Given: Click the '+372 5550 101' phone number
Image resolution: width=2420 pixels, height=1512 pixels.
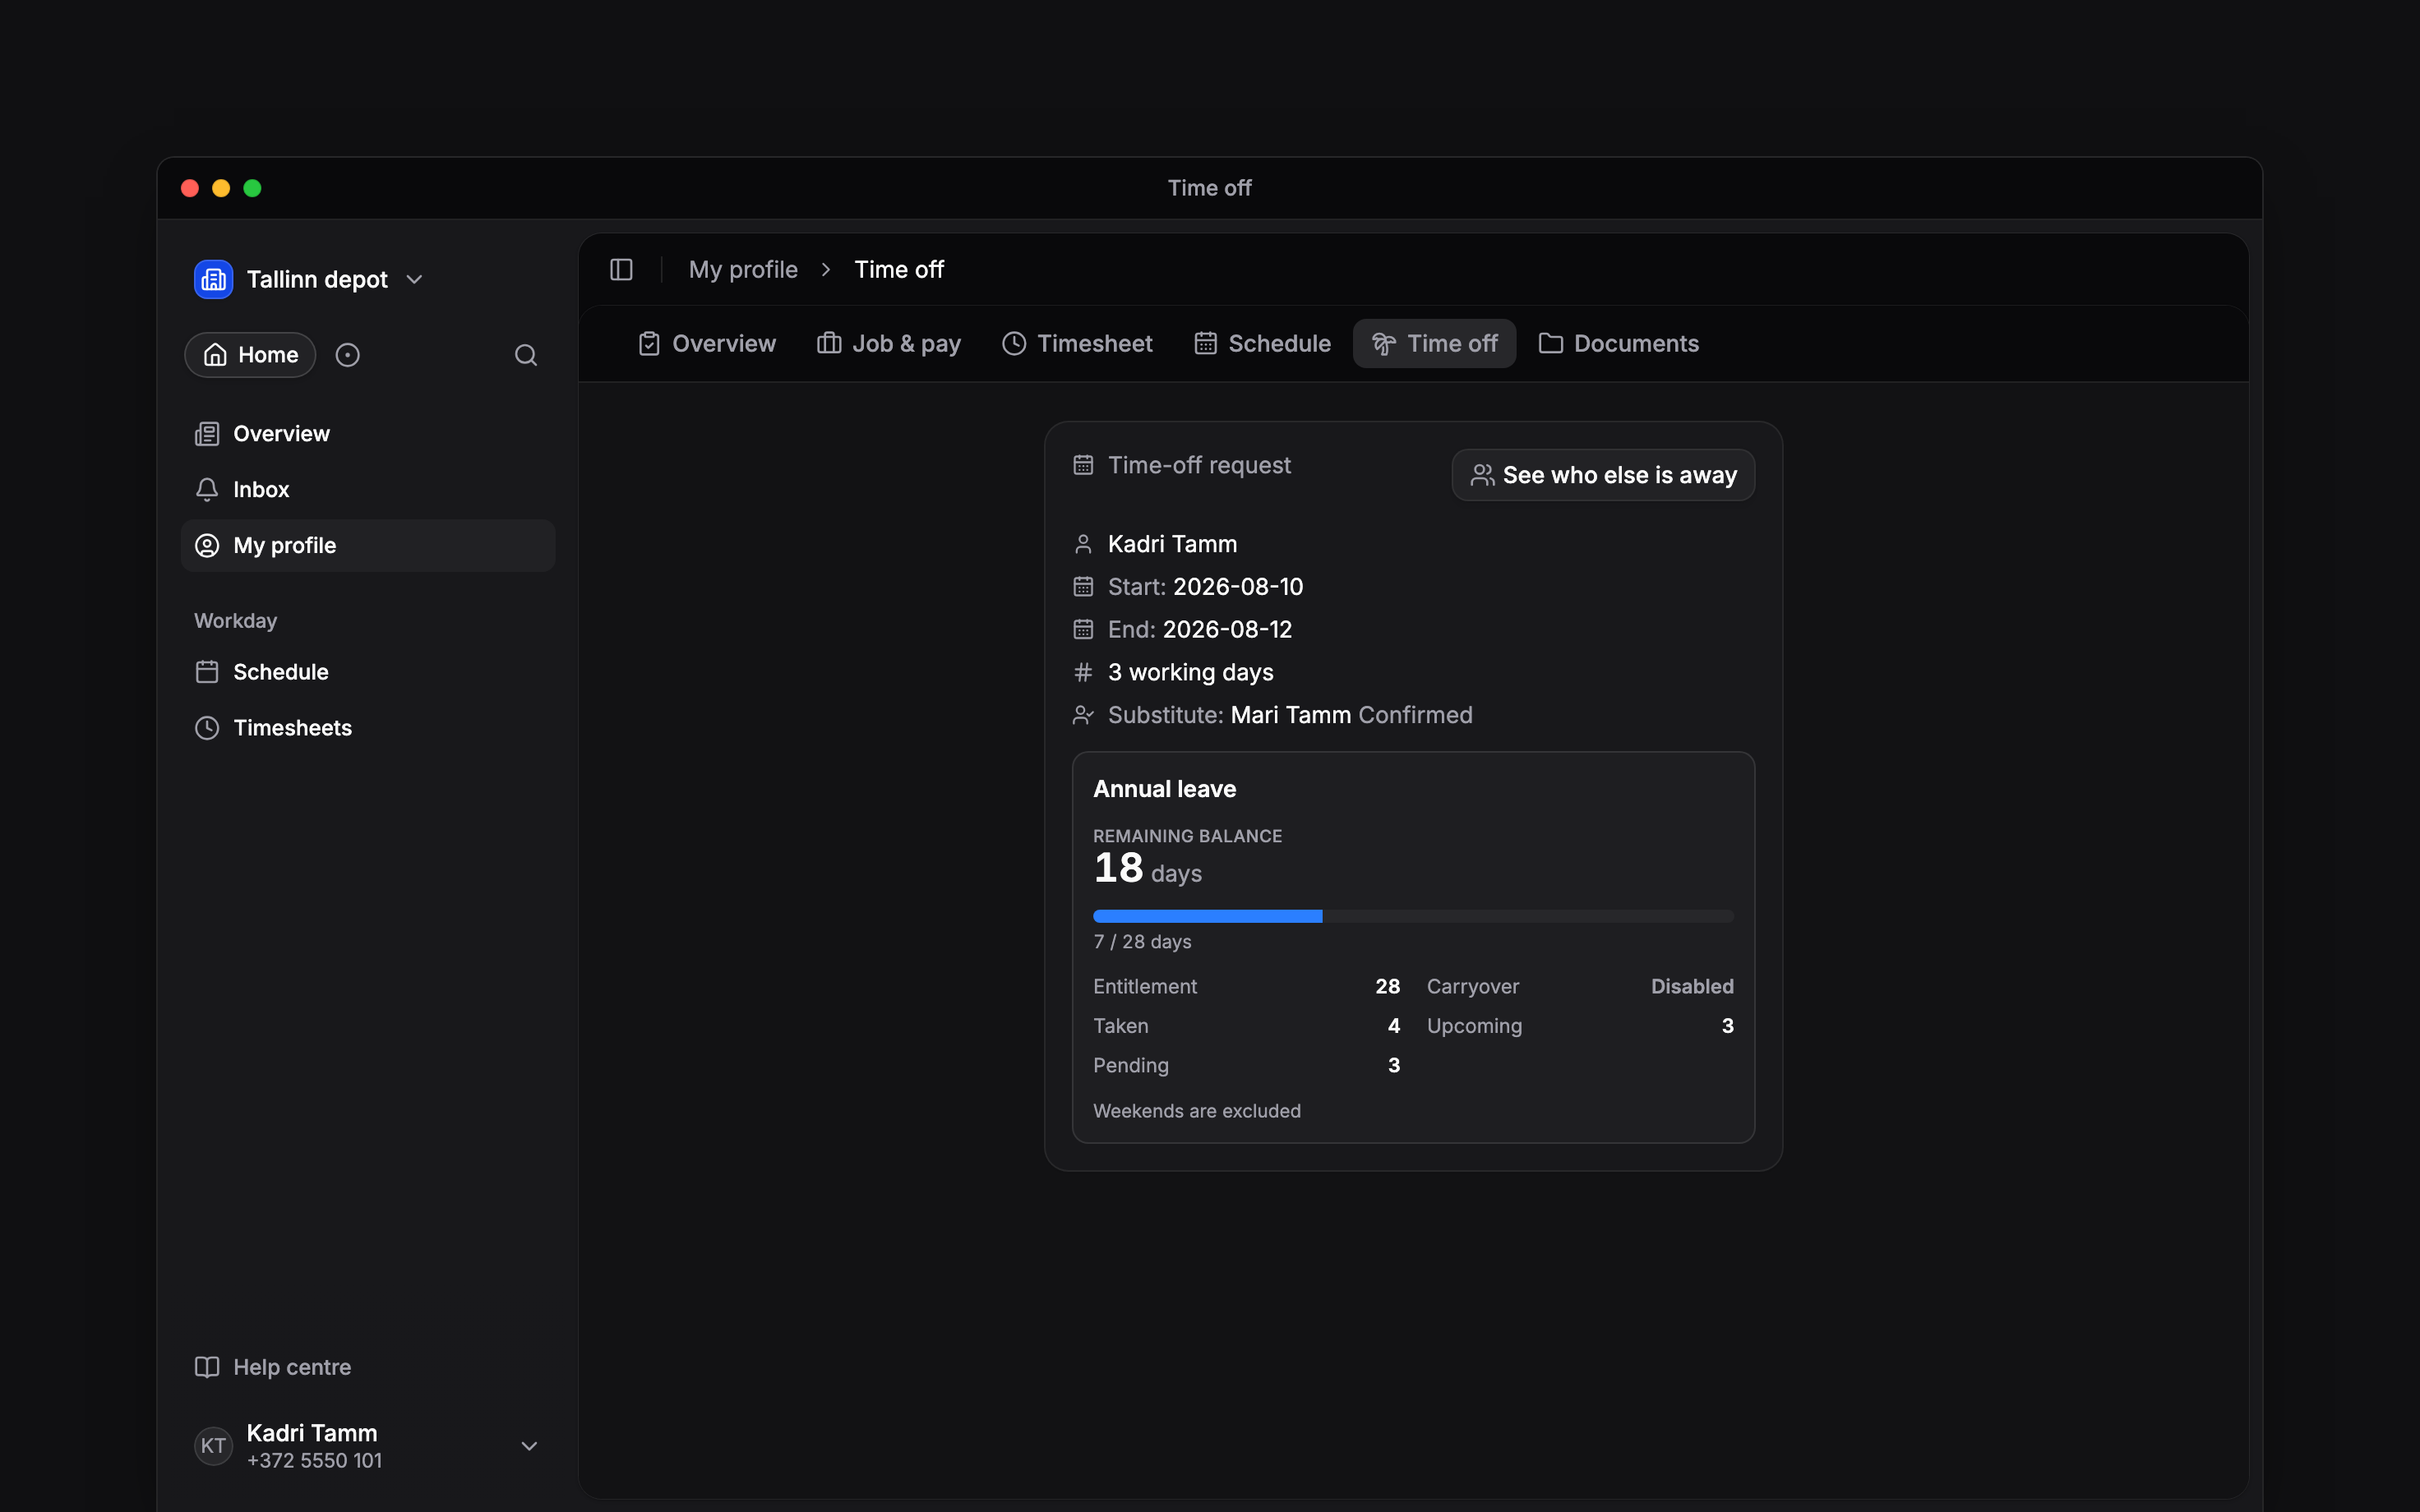Looking at the screenshot, I should (x=314, y=1461).
